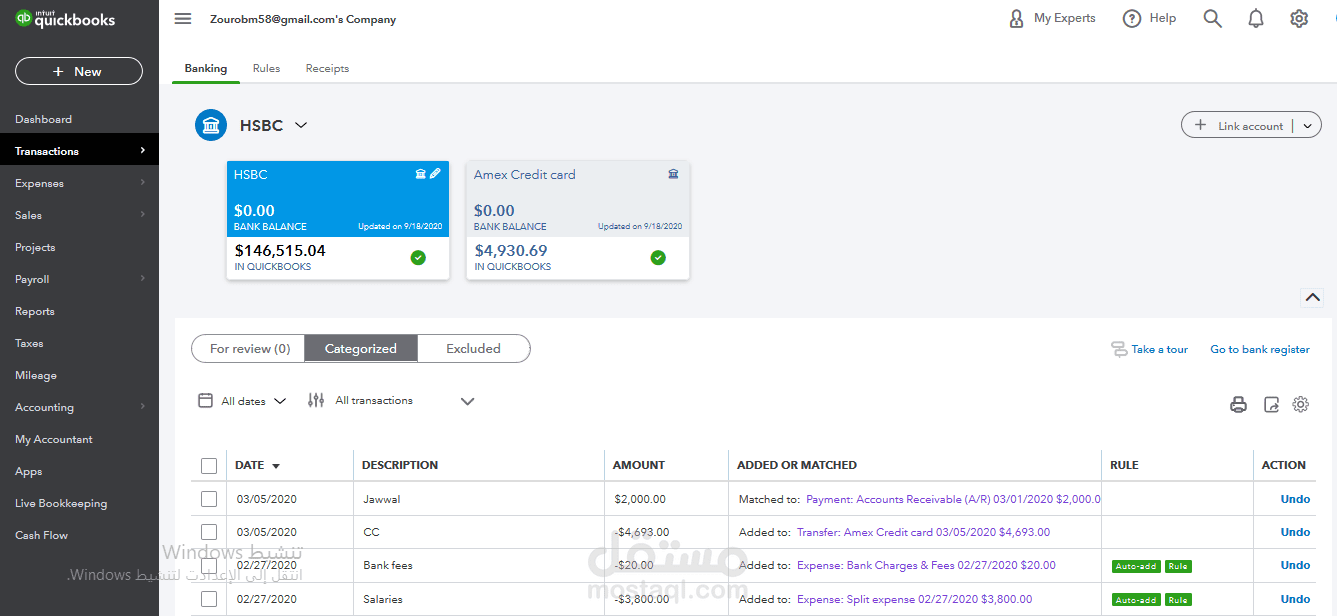The width and height of the screenshot is (1337, 616).
Task: Click the Help question mark icon
Action: coord(1132,19)
